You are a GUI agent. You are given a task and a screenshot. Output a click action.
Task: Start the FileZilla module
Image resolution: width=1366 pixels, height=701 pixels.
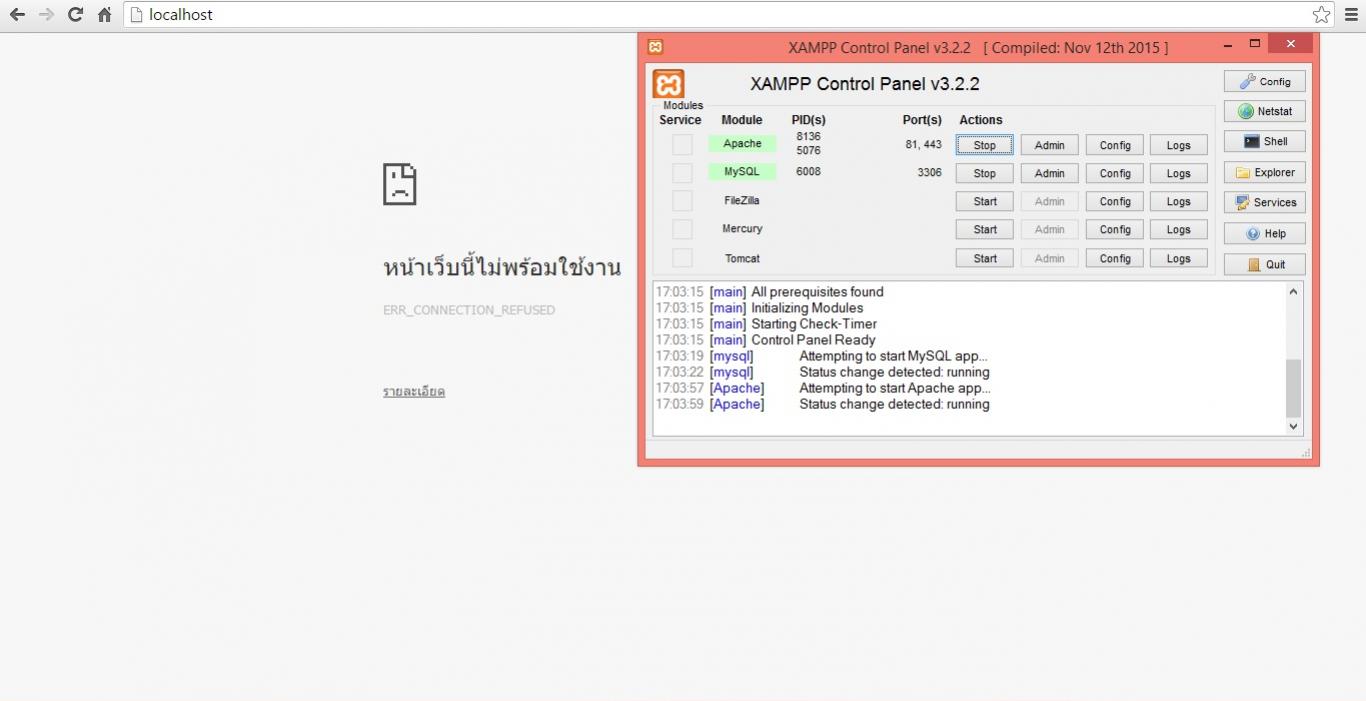tap(983, 201)
